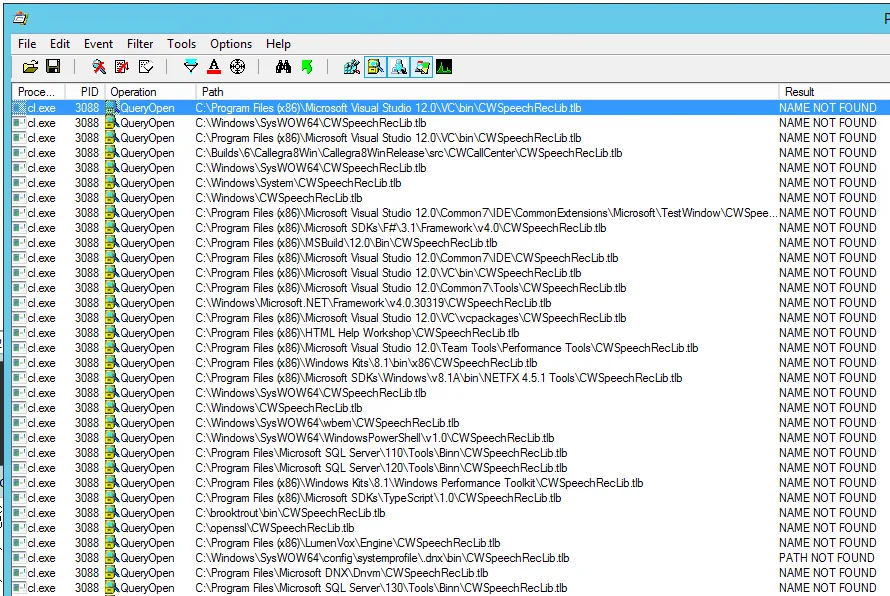Select the TestWindow CommonExtensions path row
The width and height of the screenshot is (890, 596).
(x=451, y=213)
